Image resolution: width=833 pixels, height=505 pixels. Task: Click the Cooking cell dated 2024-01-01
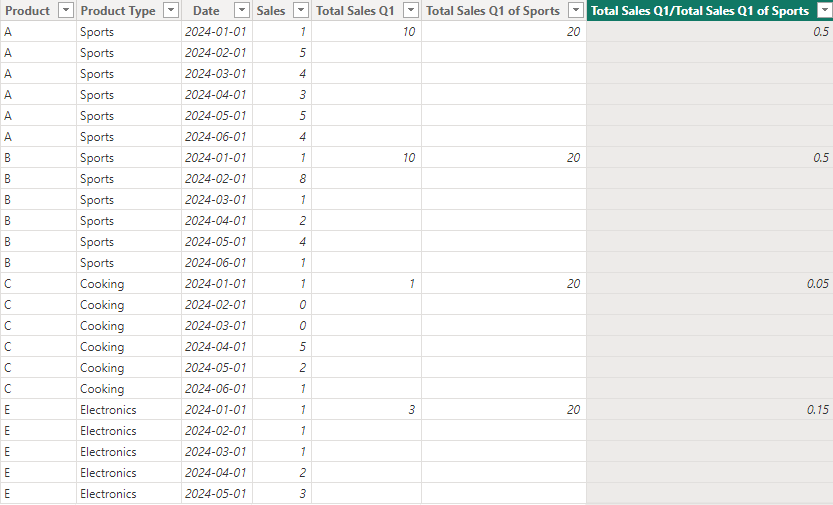[129, 284]
